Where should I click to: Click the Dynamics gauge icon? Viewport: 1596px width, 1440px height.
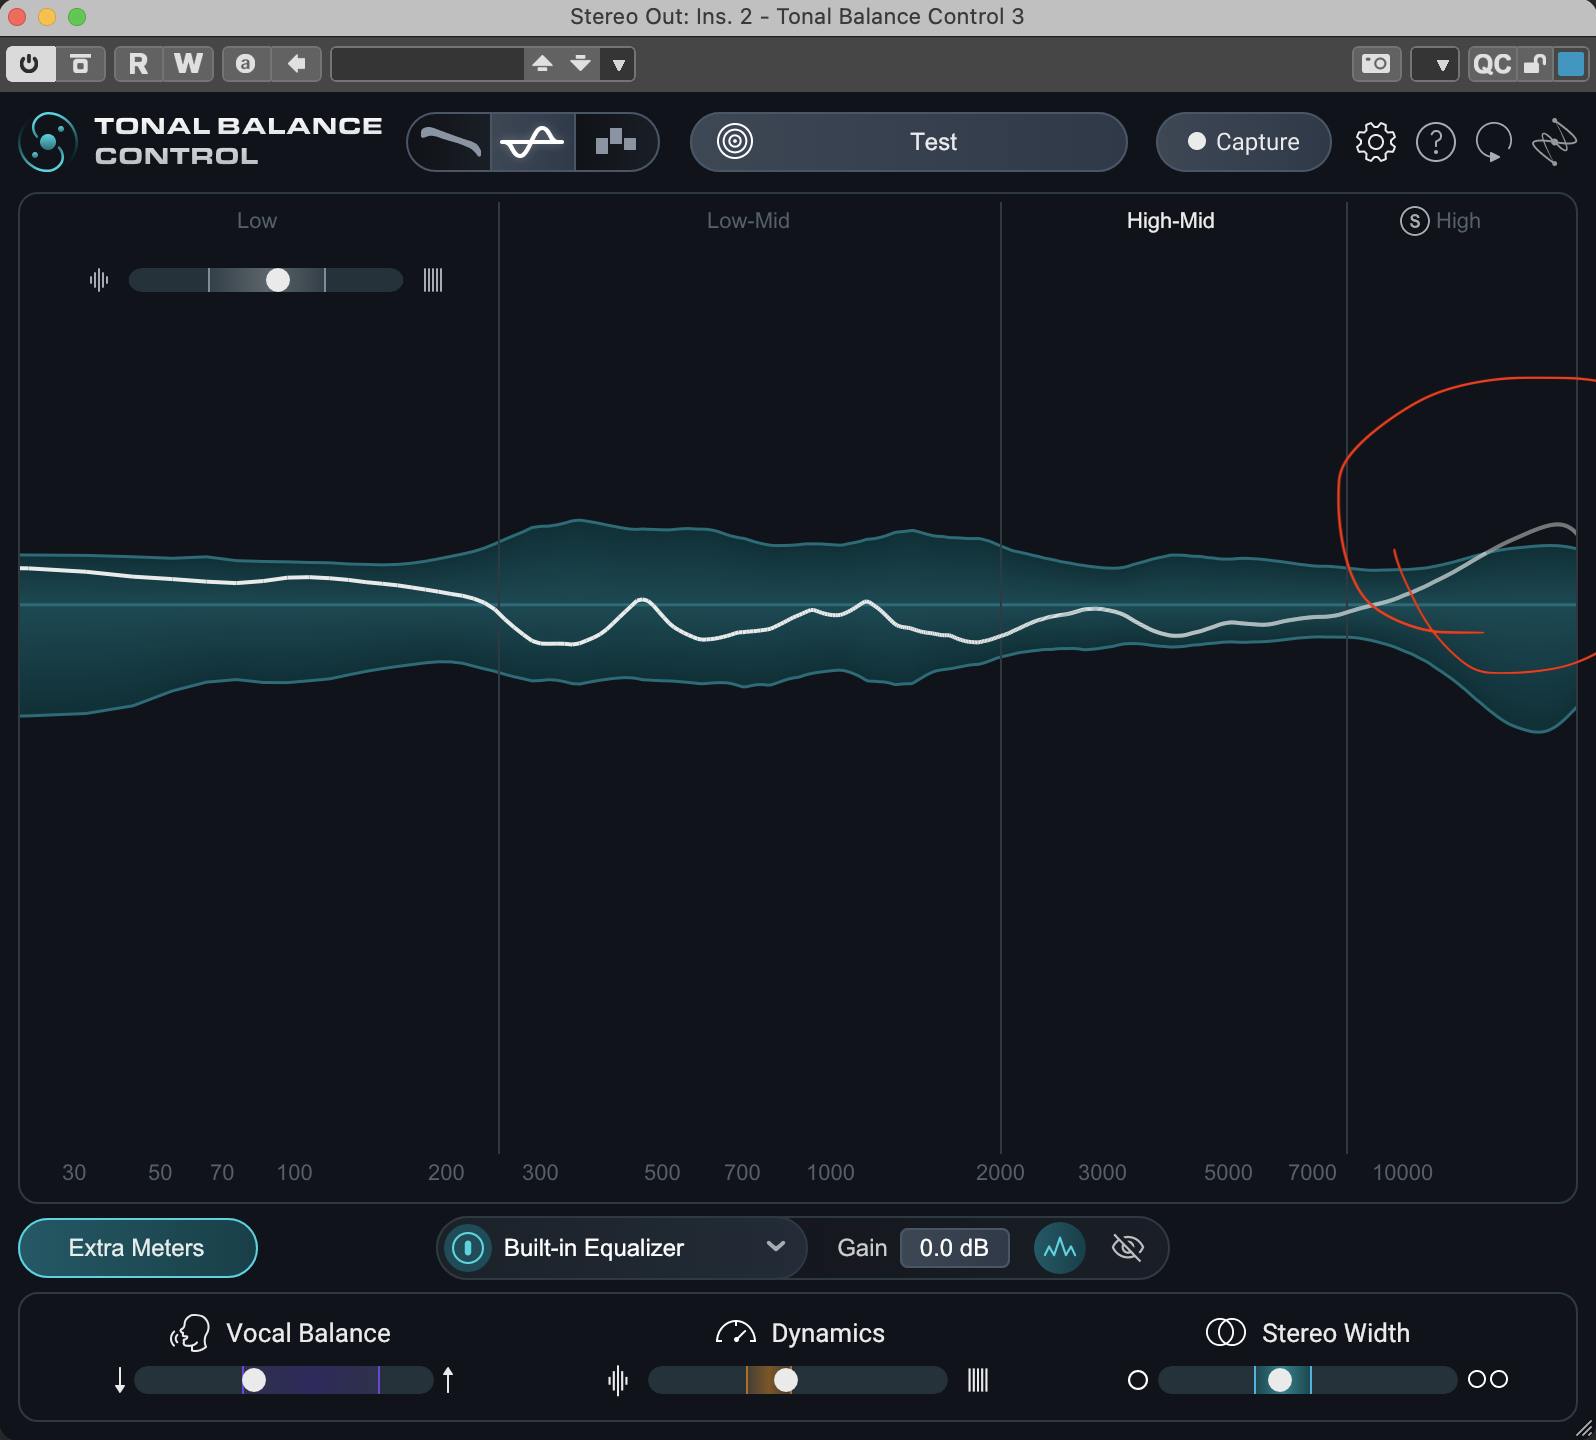coord(736,1332)
